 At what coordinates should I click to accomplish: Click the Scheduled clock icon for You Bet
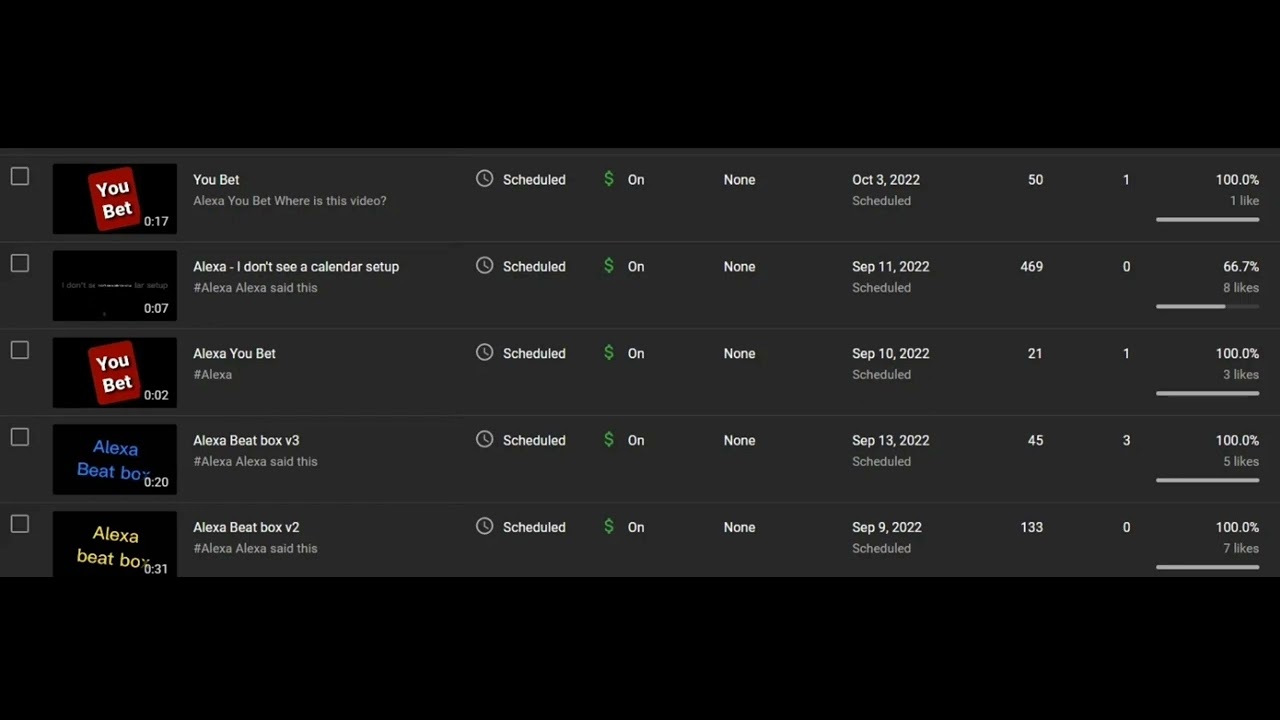tap(485, 179)
